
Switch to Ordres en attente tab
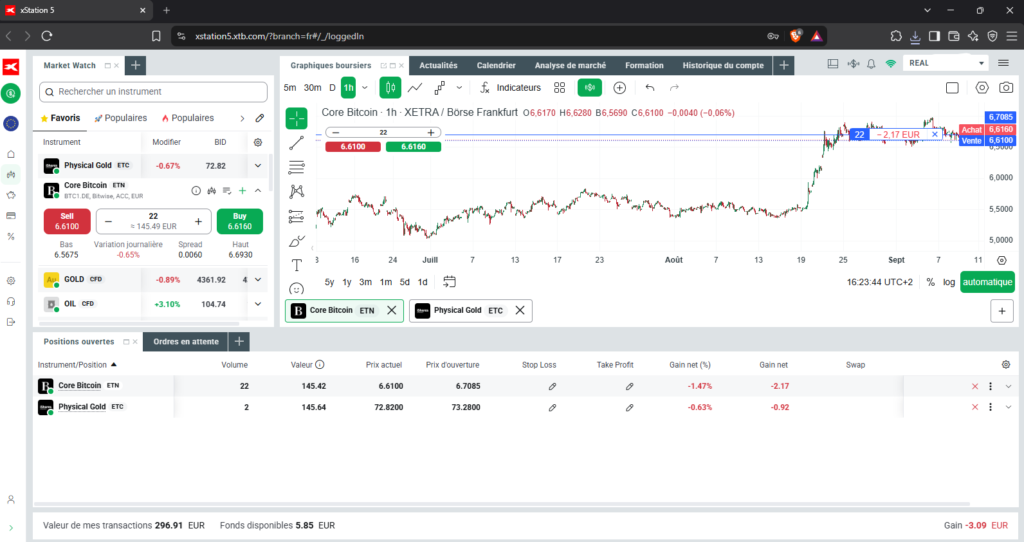point(186,342)
